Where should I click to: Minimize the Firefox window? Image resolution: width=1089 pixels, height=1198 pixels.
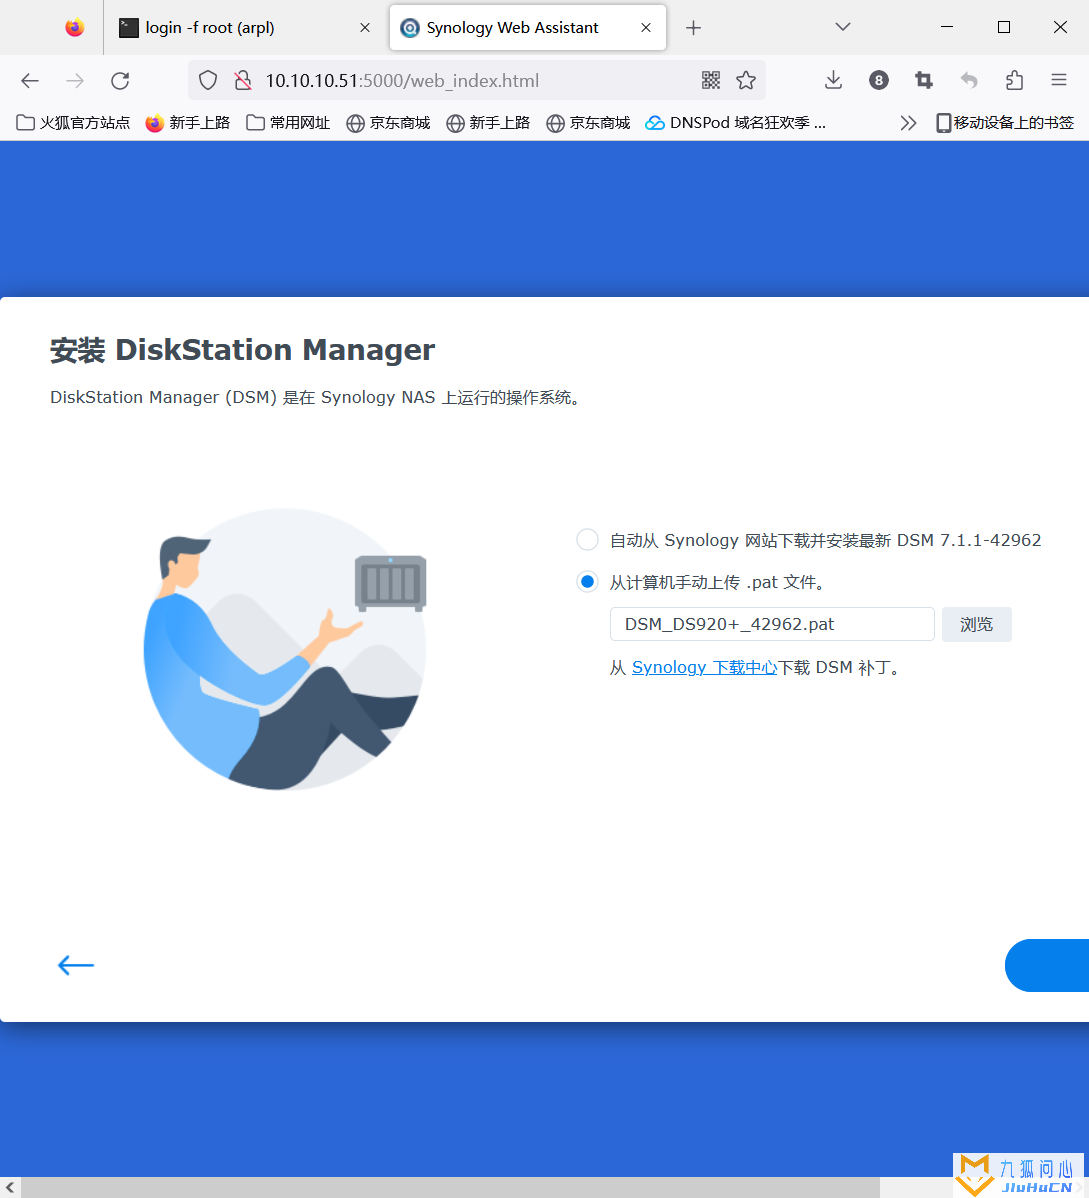947,28
